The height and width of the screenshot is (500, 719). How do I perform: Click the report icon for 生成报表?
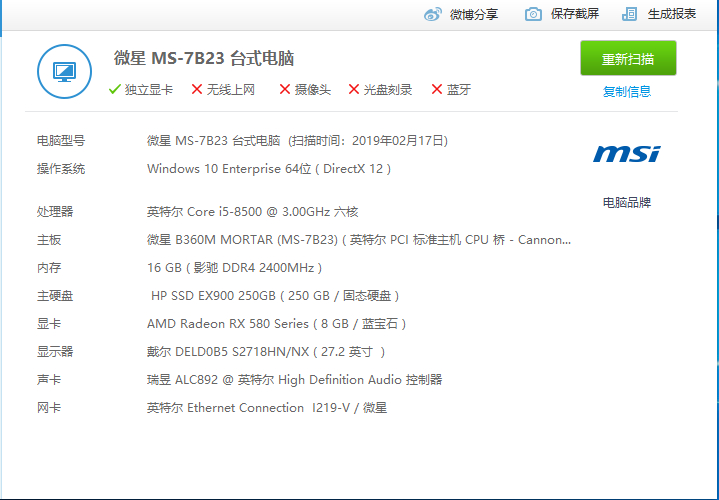629,14
